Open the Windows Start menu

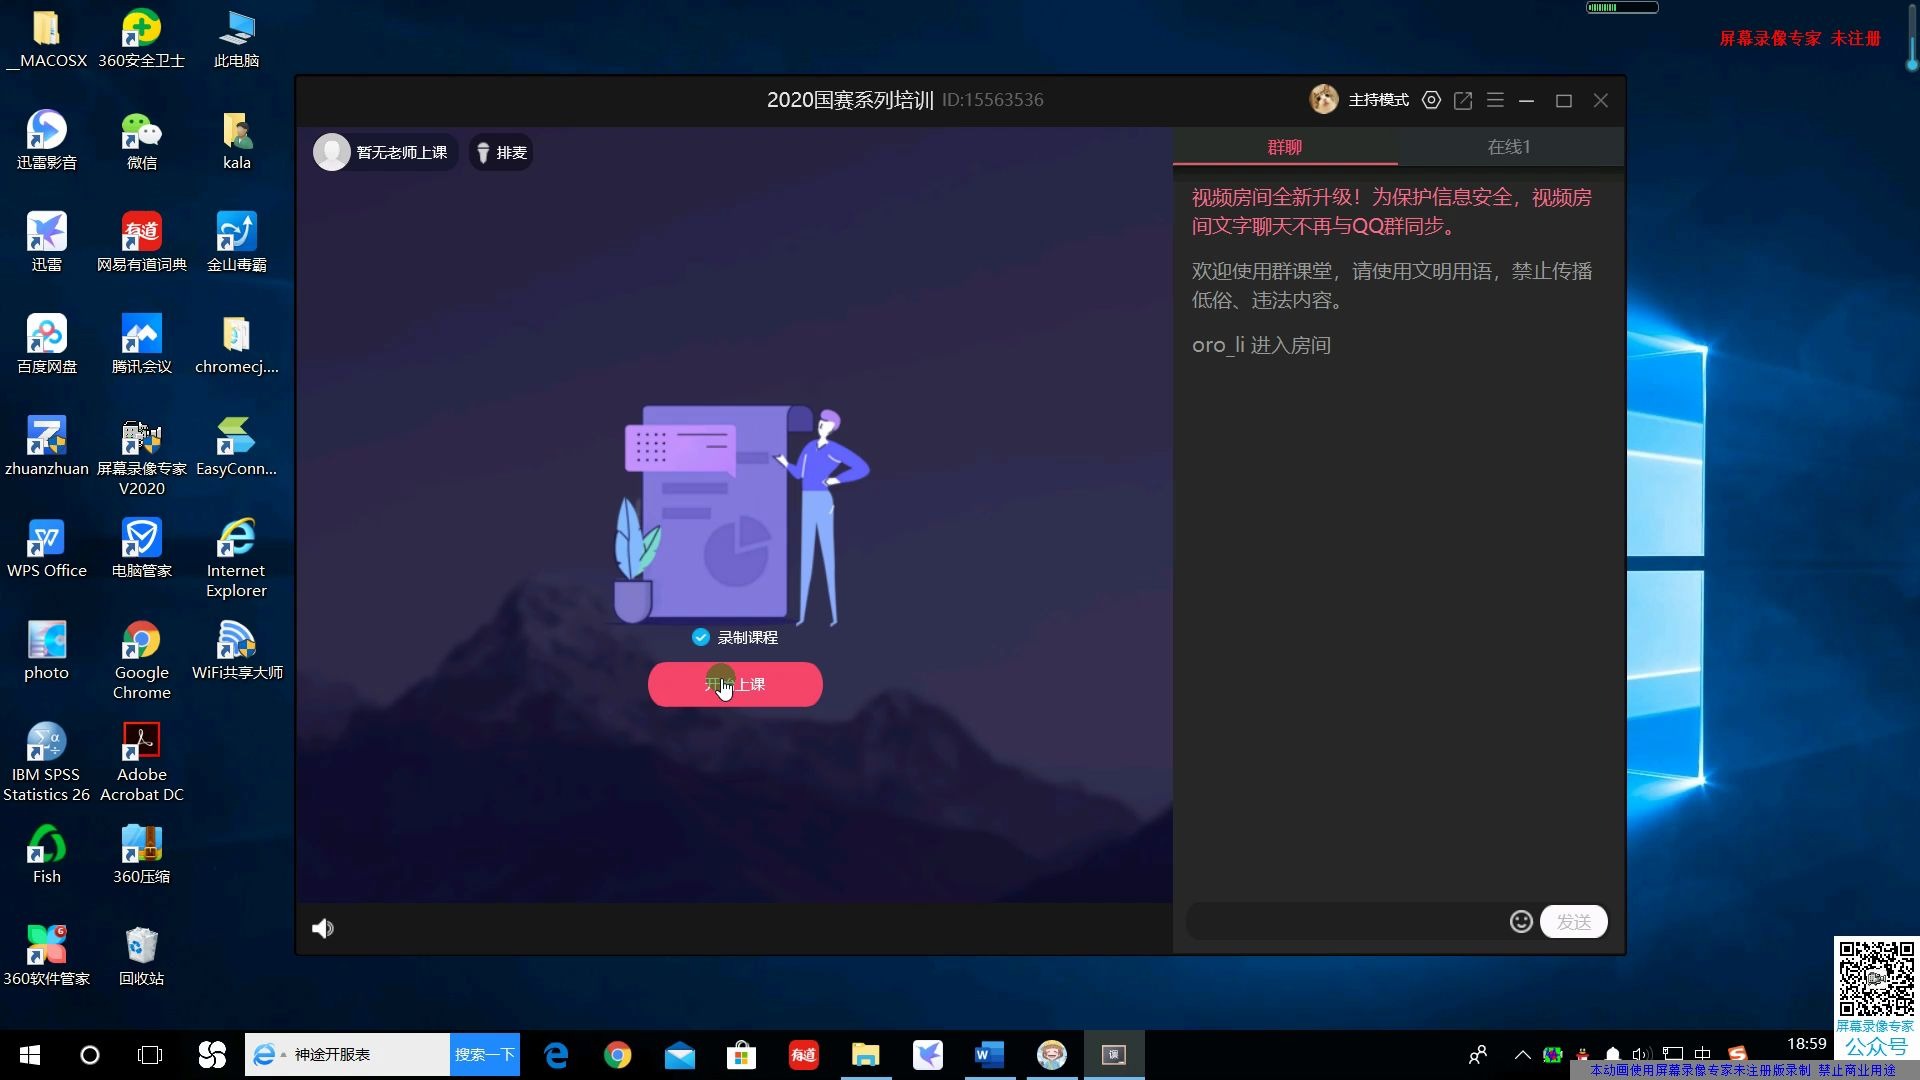click(30, 1055)
